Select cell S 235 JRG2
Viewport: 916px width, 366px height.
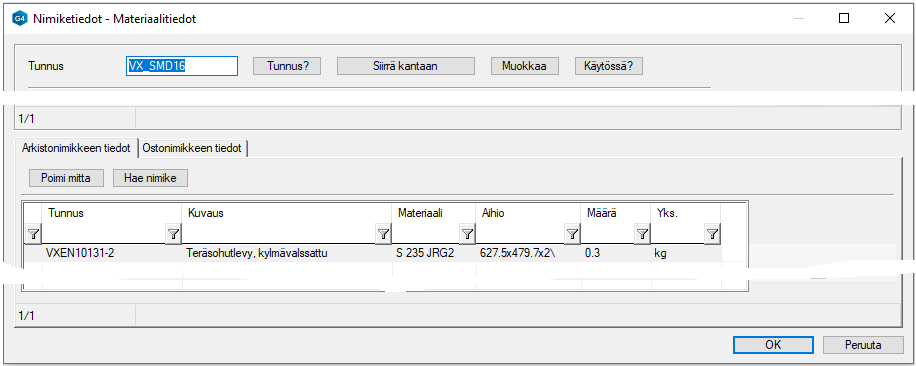coord(433,253)
